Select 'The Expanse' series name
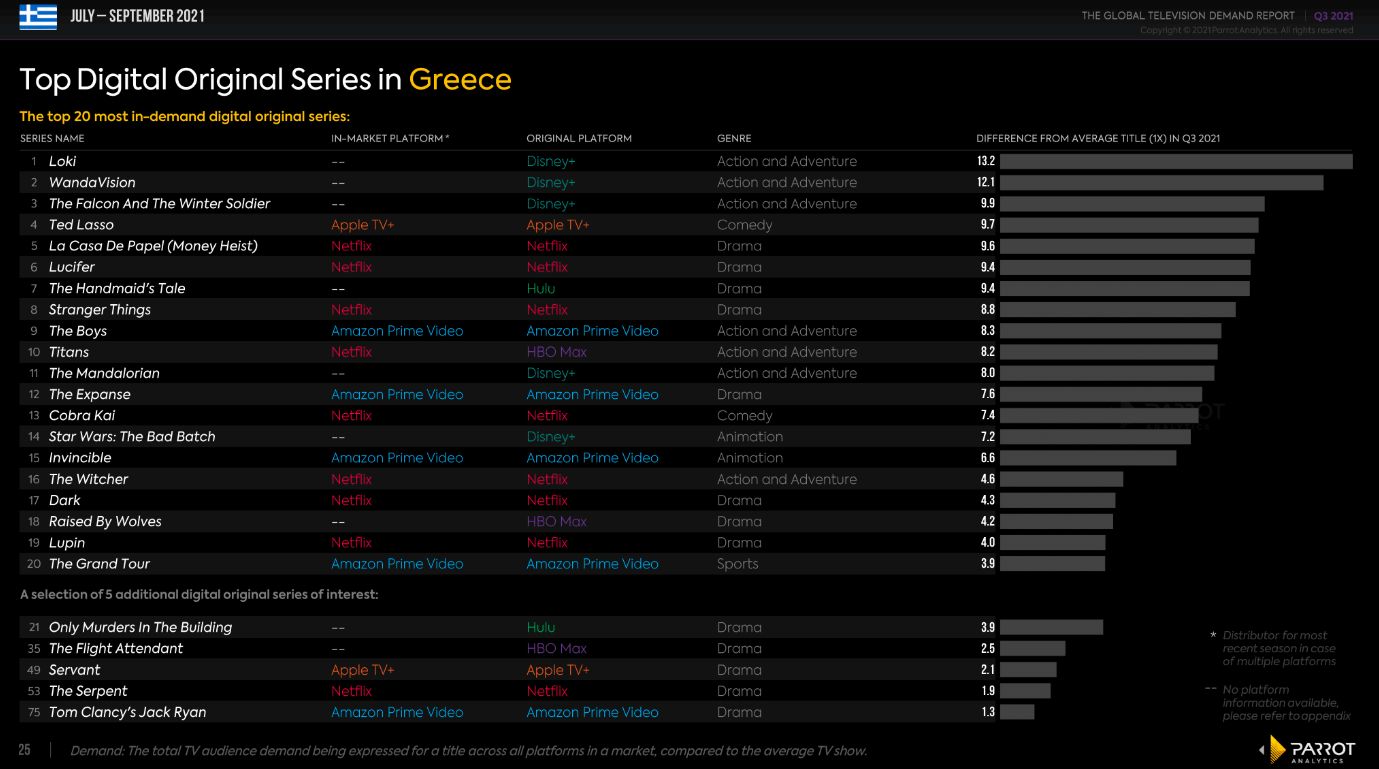Image resolution: width=1379 pixels, height=769 pixels. pyautogui.click(x=90, y=394)
